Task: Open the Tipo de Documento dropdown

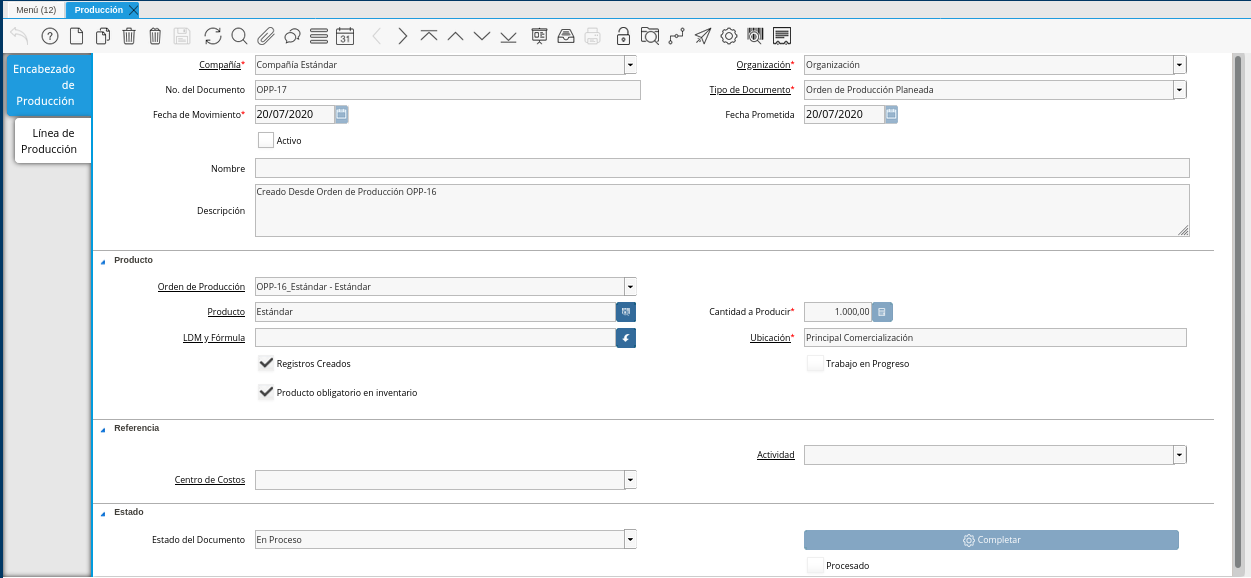Action: tap(1180, 90)
